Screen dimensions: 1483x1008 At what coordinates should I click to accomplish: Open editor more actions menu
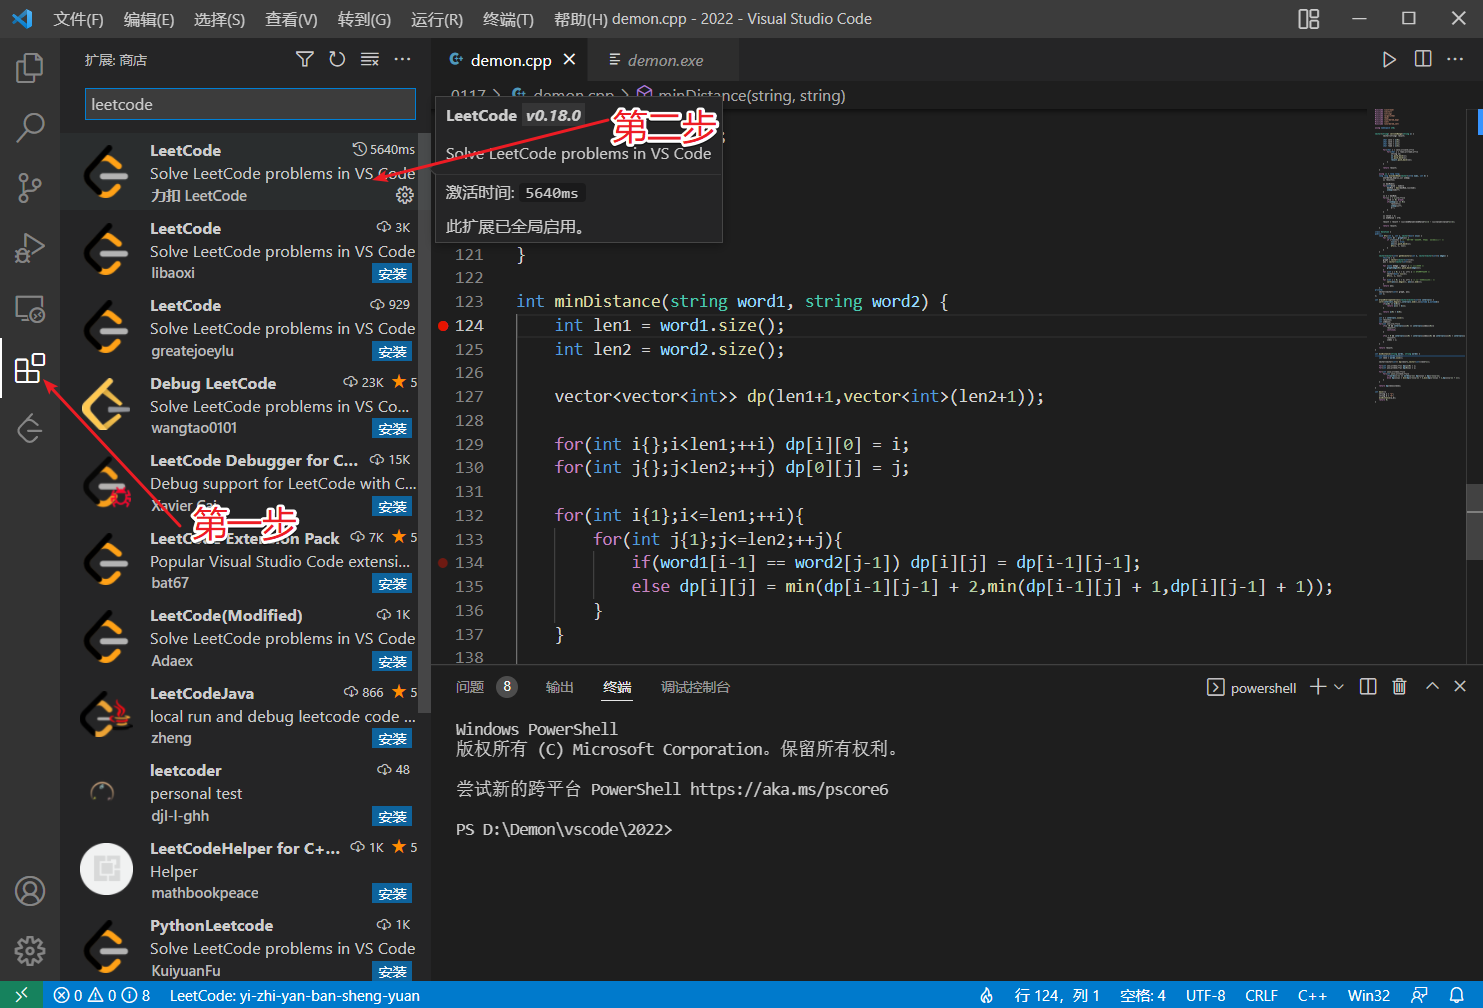[1455, 60]
